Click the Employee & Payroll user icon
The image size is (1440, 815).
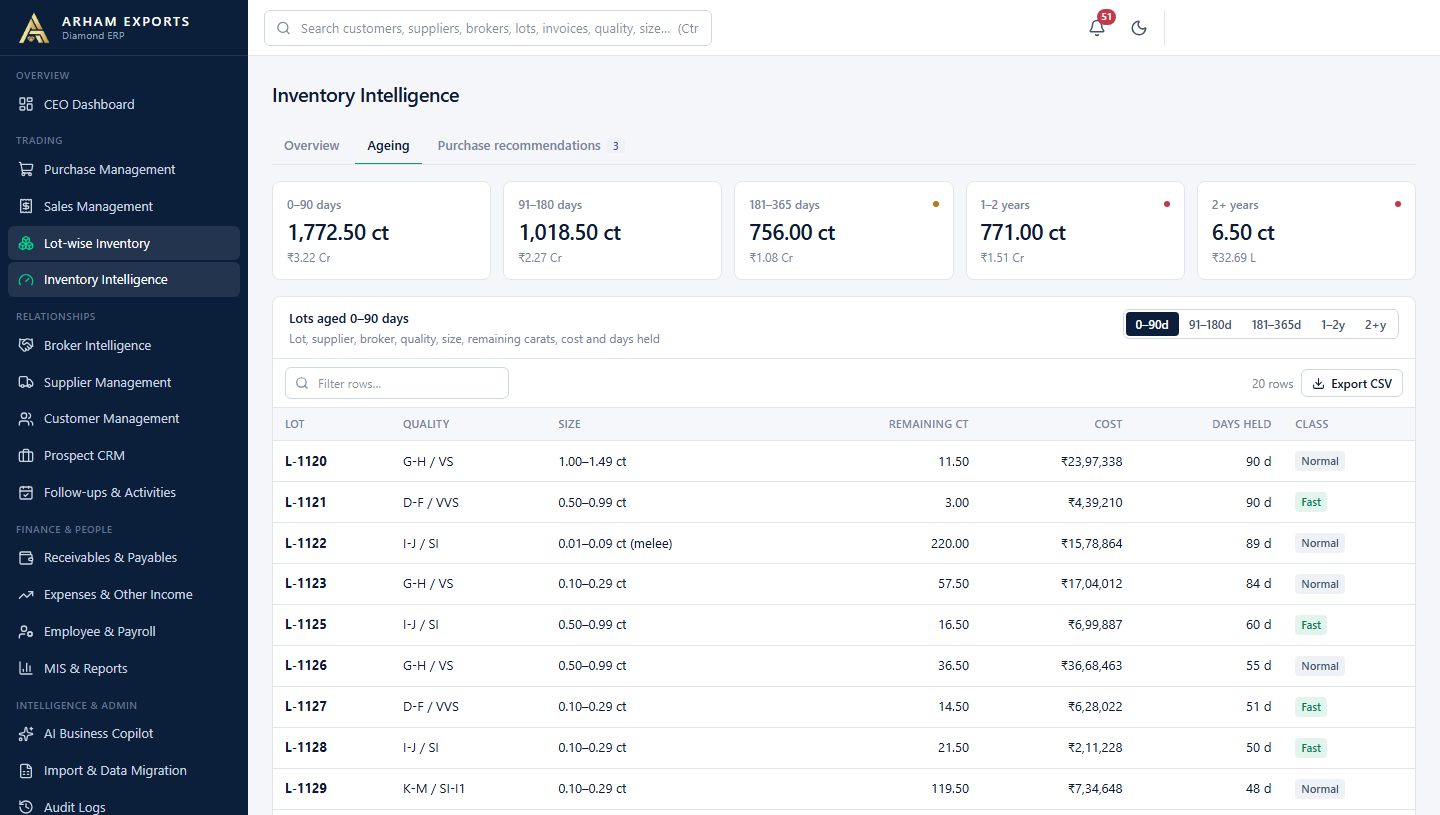coord(26,632)
